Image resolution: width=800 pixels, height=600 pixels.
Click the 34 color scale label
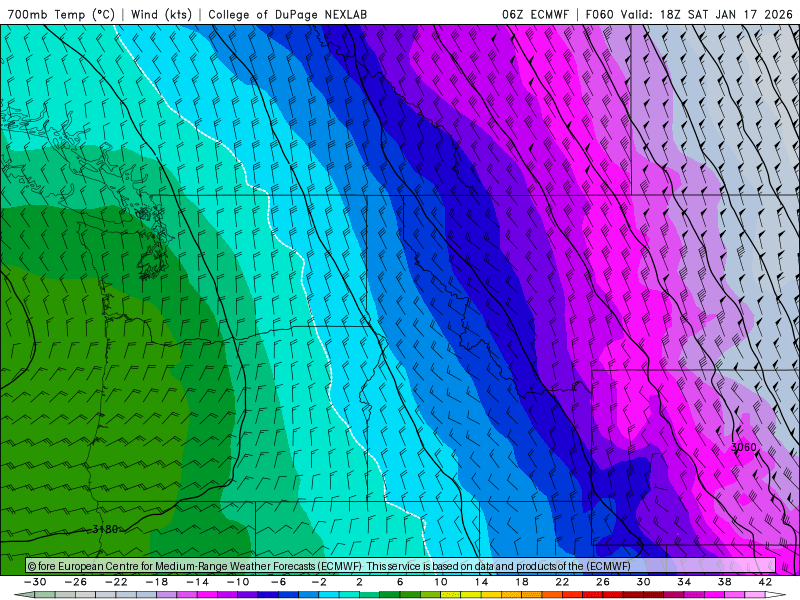[684, 582]
